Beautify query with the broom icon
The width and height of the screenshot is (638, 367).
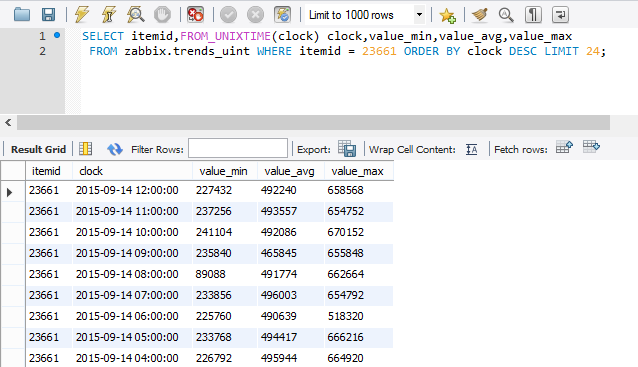(x=480, y=15)
